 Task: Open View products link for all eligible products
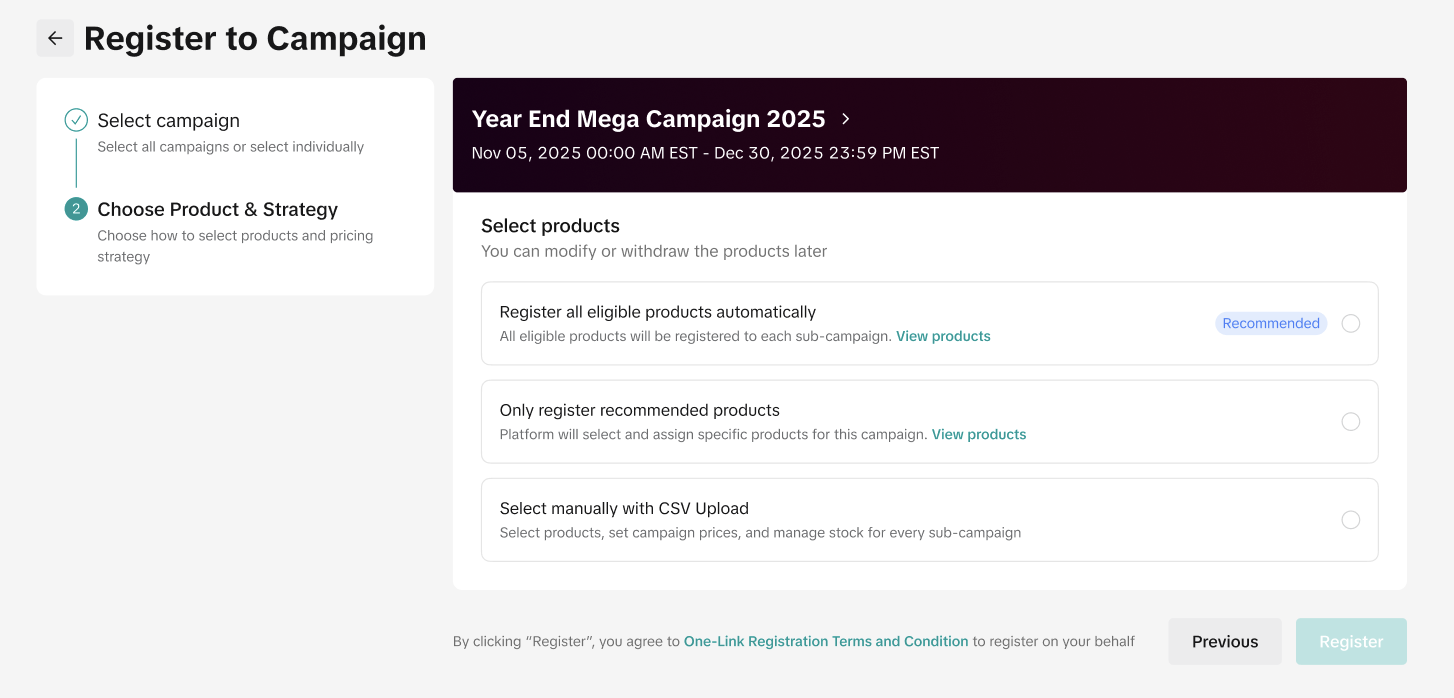(943, 336)
